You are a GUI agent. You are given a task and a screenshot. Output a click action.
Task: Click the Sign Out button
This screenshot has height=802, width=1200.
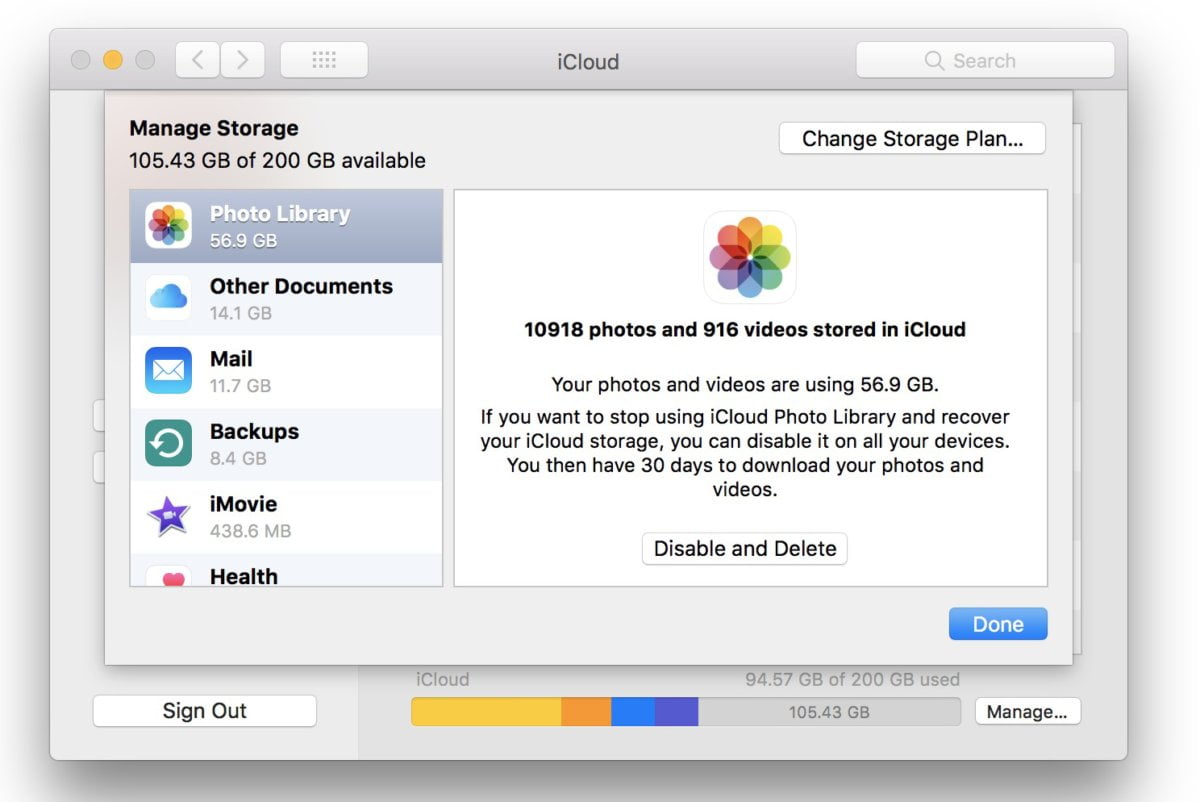tap(205, 711)
